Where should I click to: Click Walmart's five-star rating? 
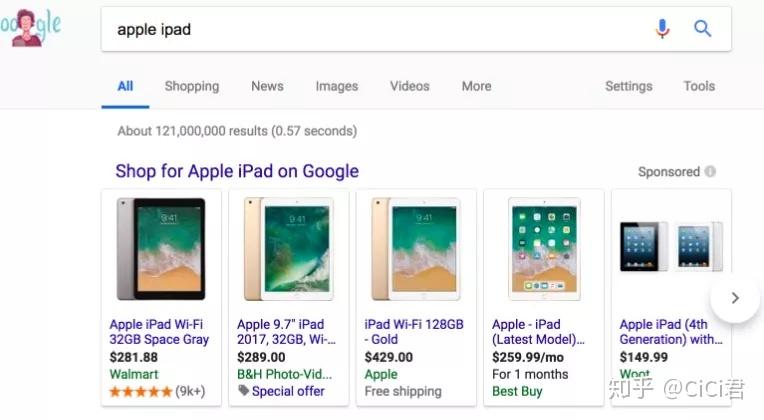pos(141,391)
